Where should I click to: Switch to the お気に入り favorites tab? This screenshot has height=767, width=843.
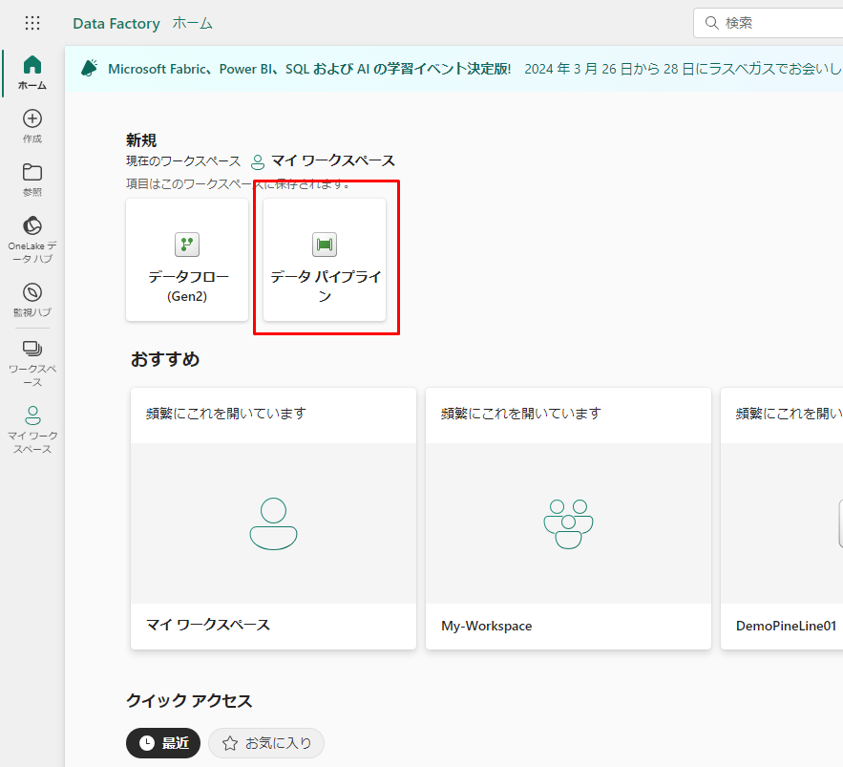click(x=266, y=743)
